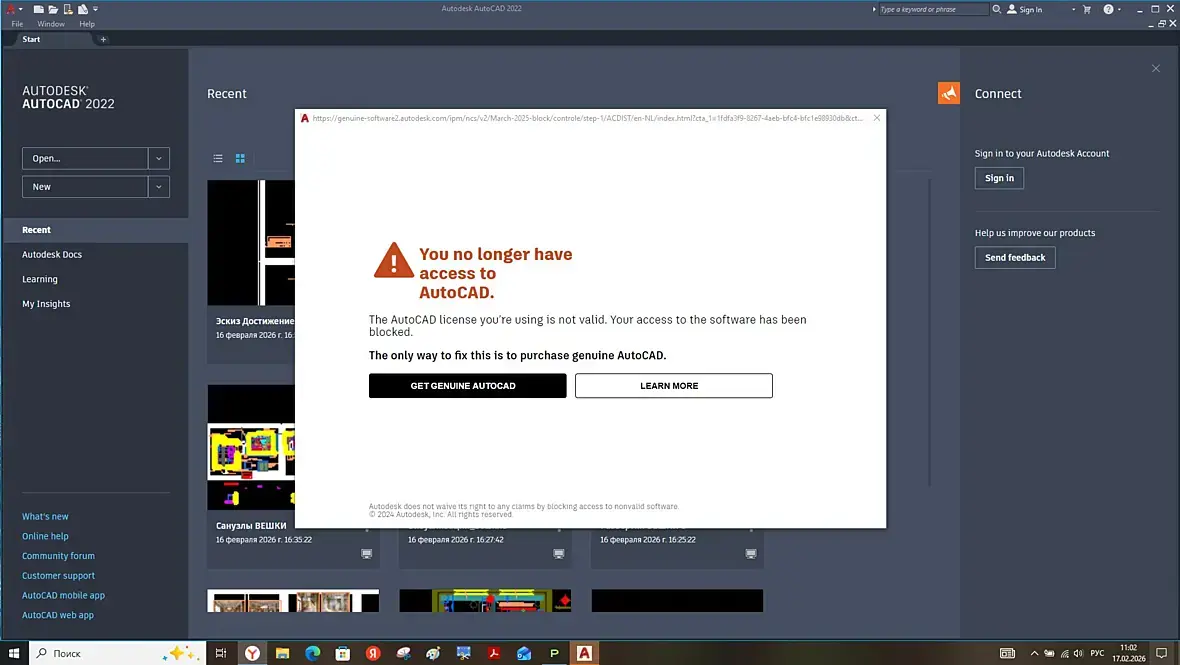Screen dimensions: 1180x665
Task: Click the New button
Action: (85, 187)
